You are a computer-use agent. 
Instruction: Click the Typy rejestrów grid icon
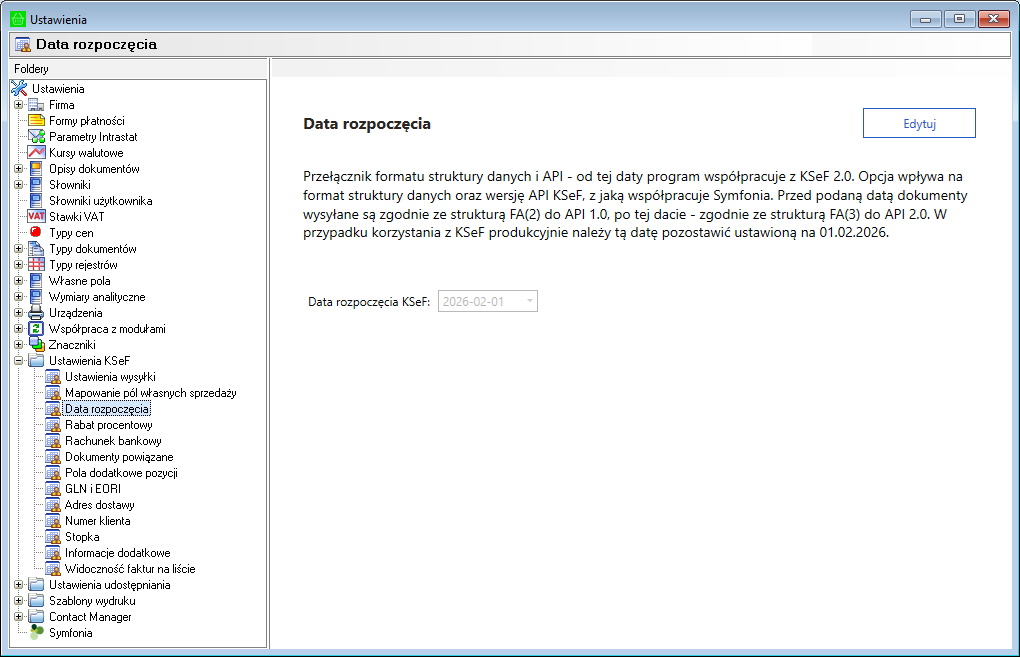[x=36, y=265]
